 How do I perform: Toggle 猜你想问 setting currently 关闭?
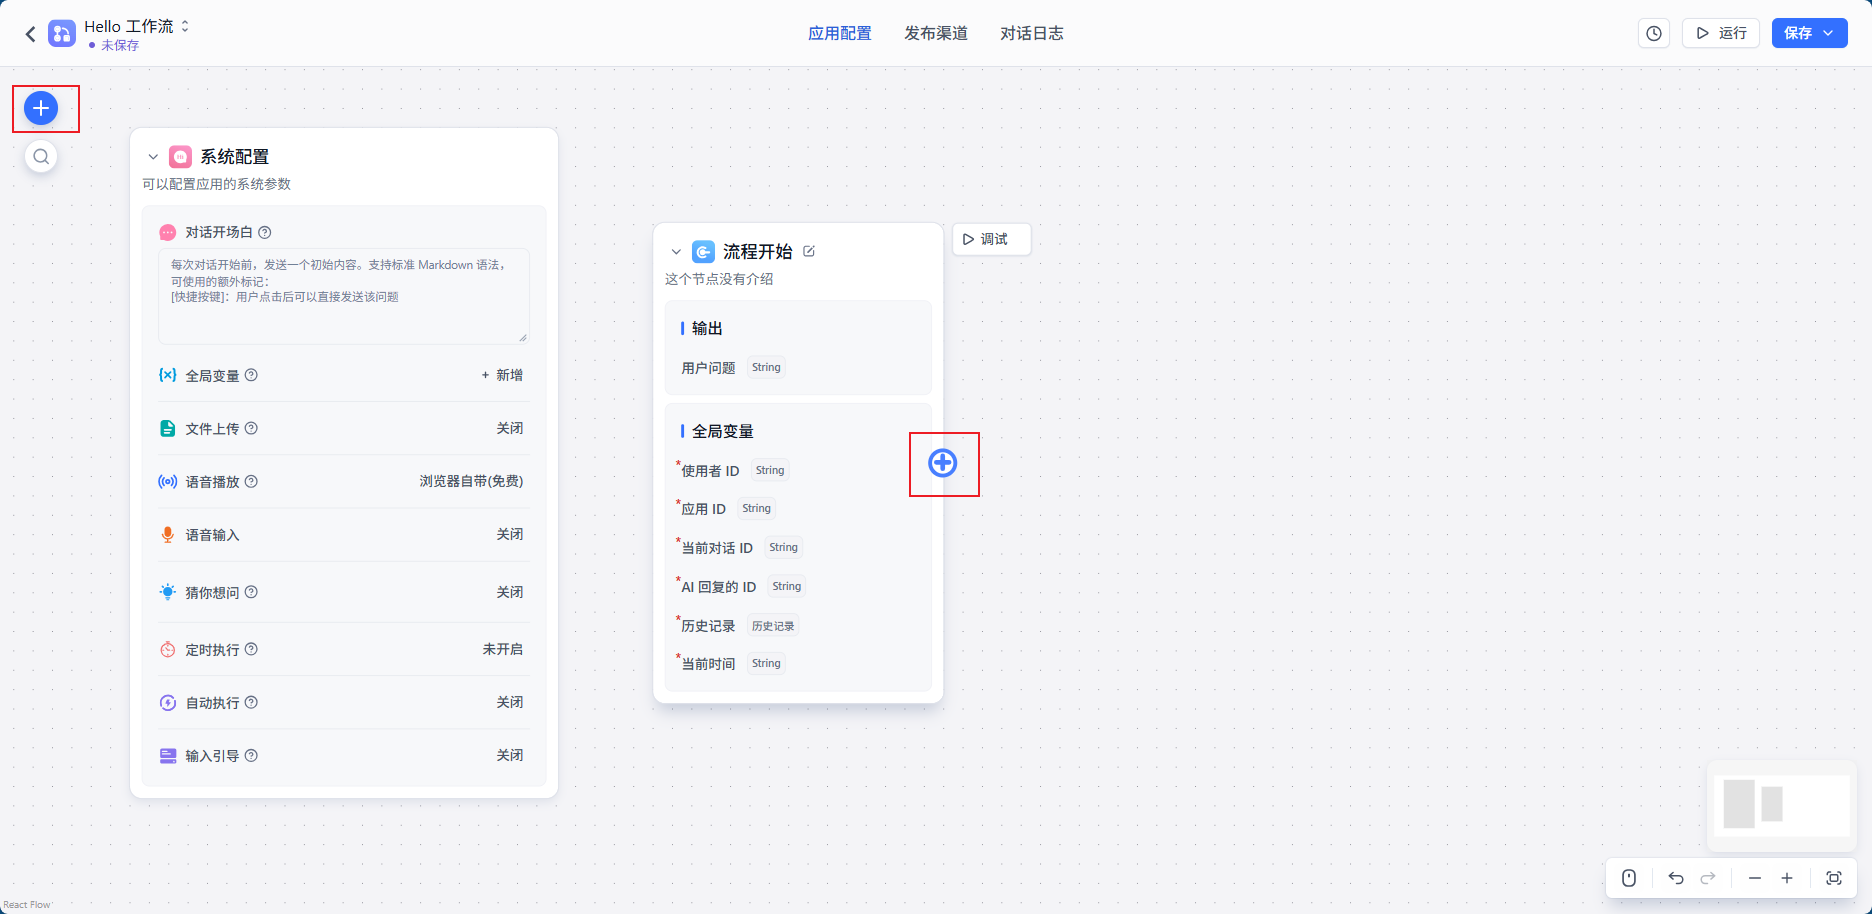[509, 592]
